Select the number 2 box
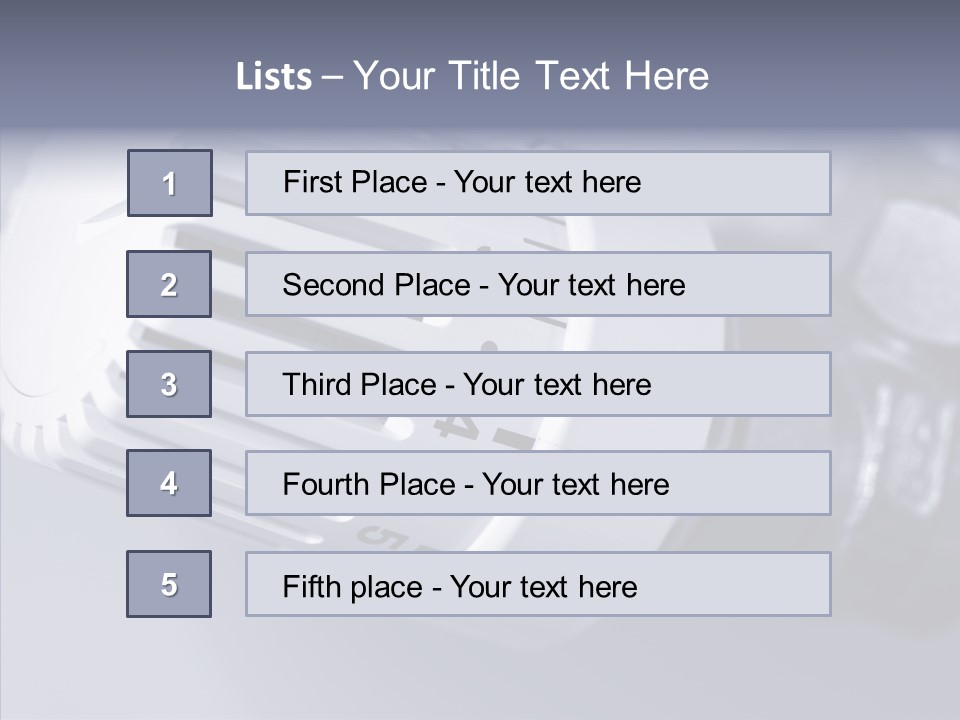The width and height of the screenshot is (960, 720). pyautogui.click(x=169, y=284)
